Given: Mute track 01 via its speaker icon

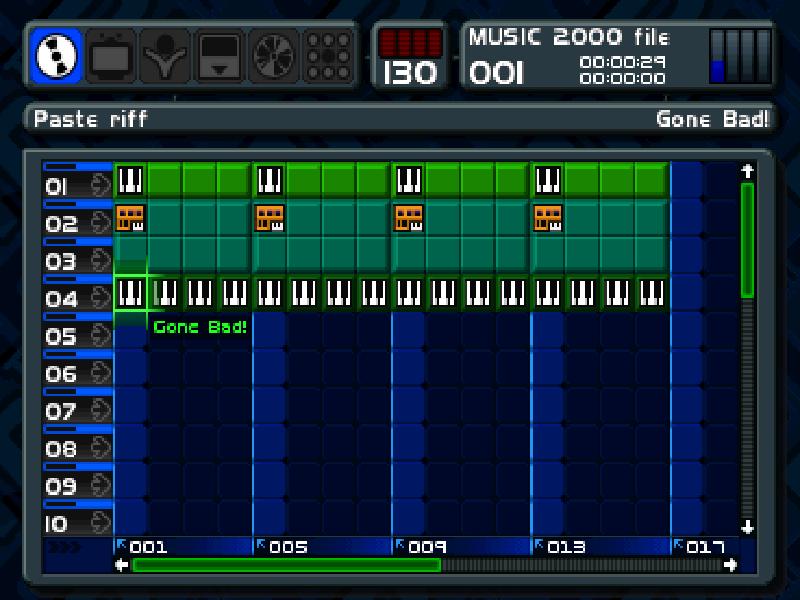Looking at the screenshot, I should pyautogui.click(x=101, y=185).
